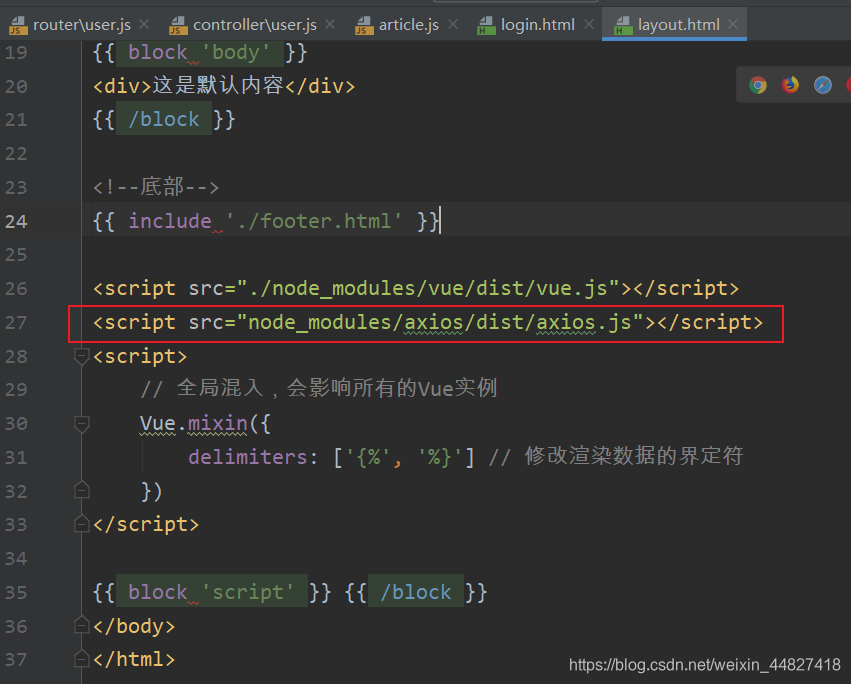This screenshot has width=851, height=684.
Task: Switch to article.js tab
Action: click(x=409, y=25)
